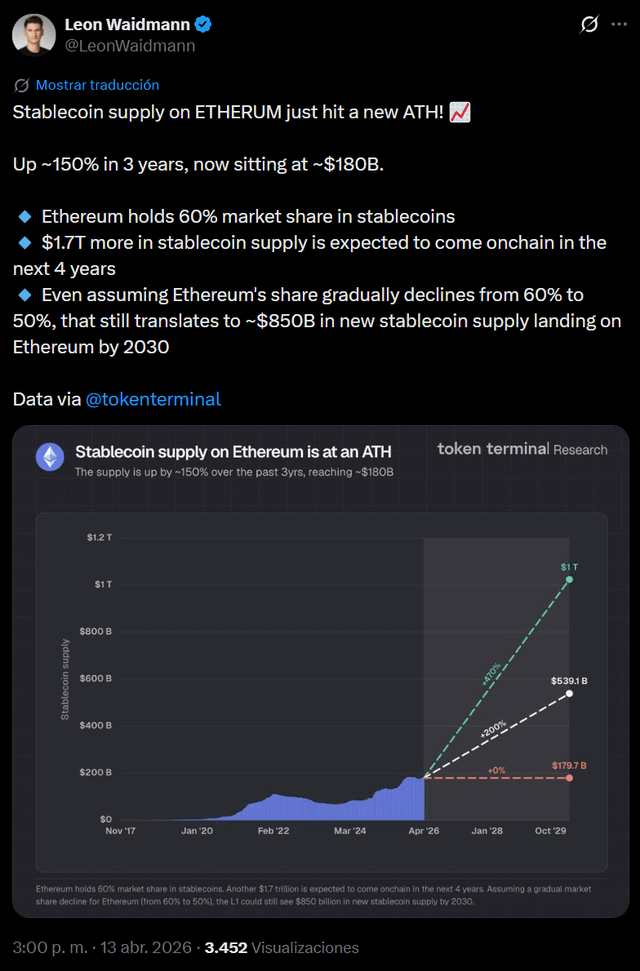640x971 pixels.
Task: Click the Grok icon on the post
Action: [x=589, y=24]
